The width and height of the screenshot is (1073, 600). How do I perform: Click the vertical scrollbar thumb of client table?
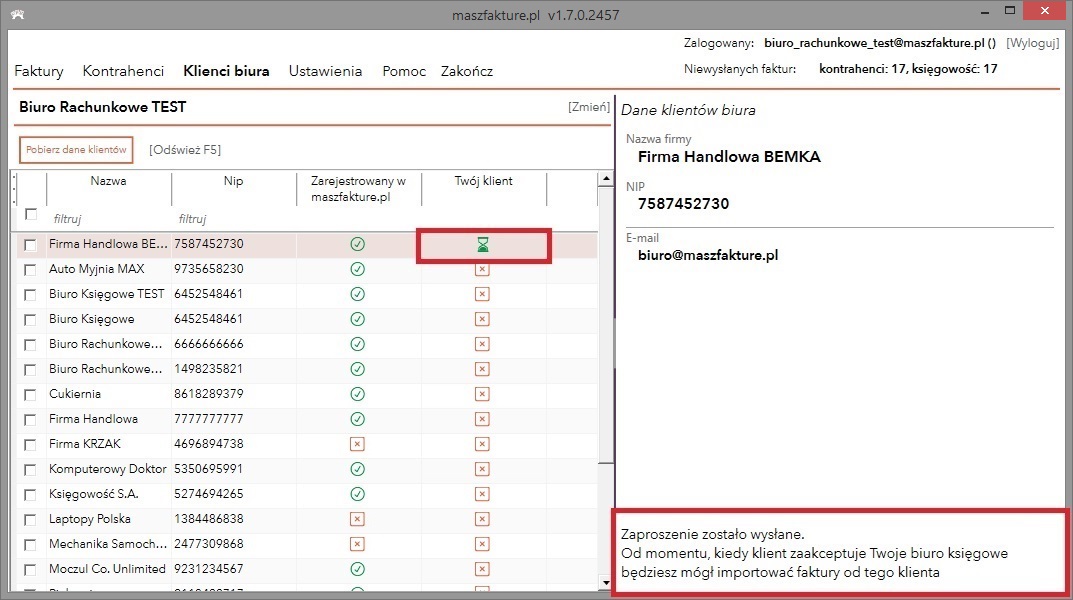tap(606, 325)
